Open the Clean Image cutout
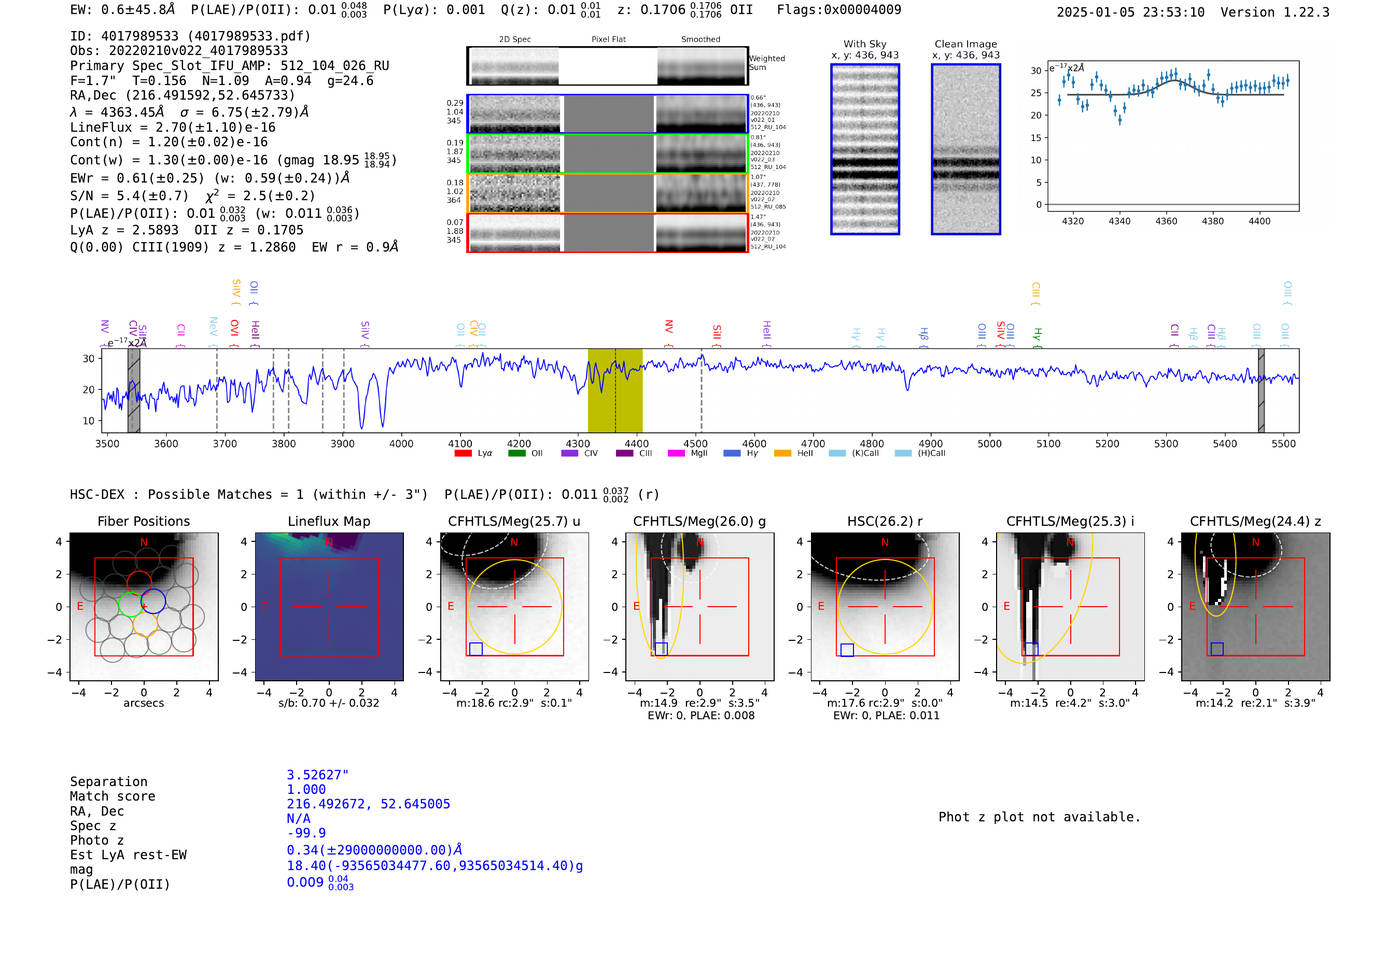The width and height of the screenshot is (1400, 953). [x=966, y=149]
